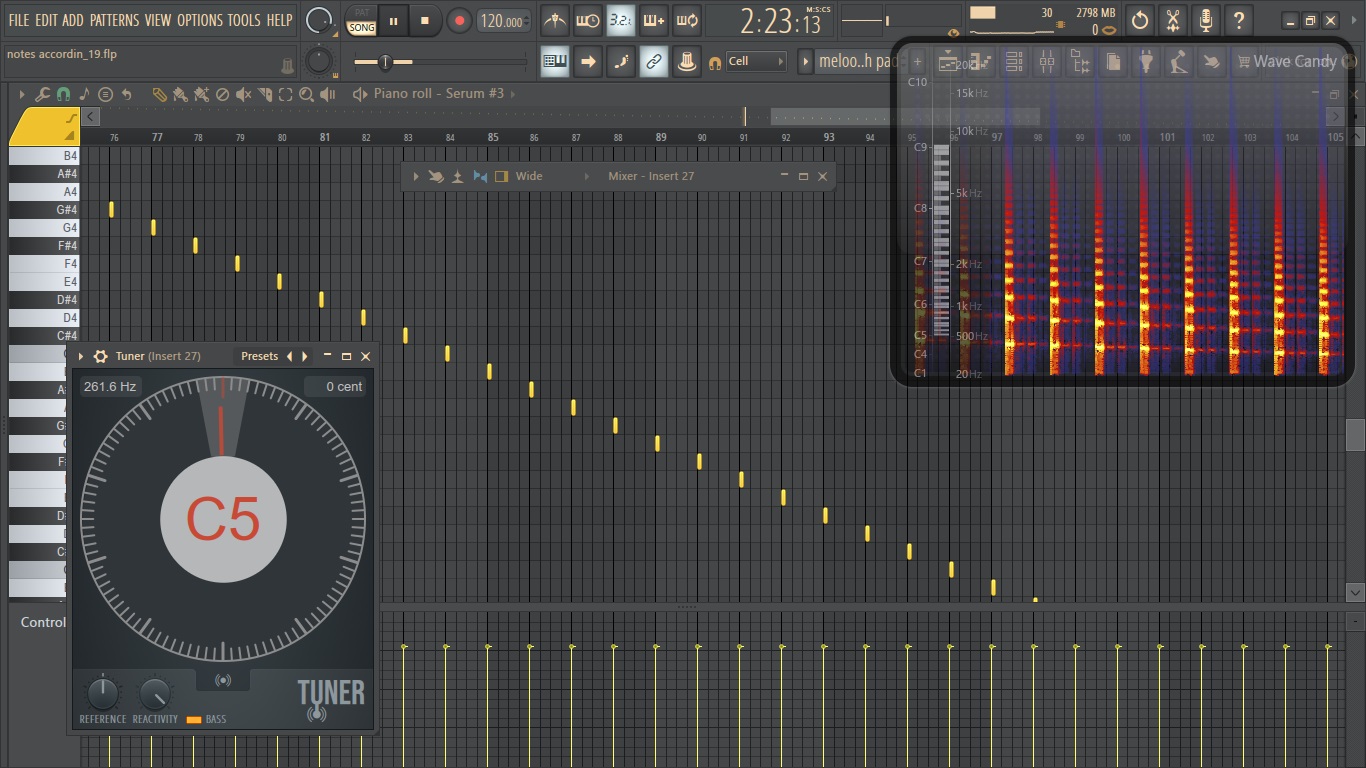Pause playback with the pause button

tap(393, 20)
